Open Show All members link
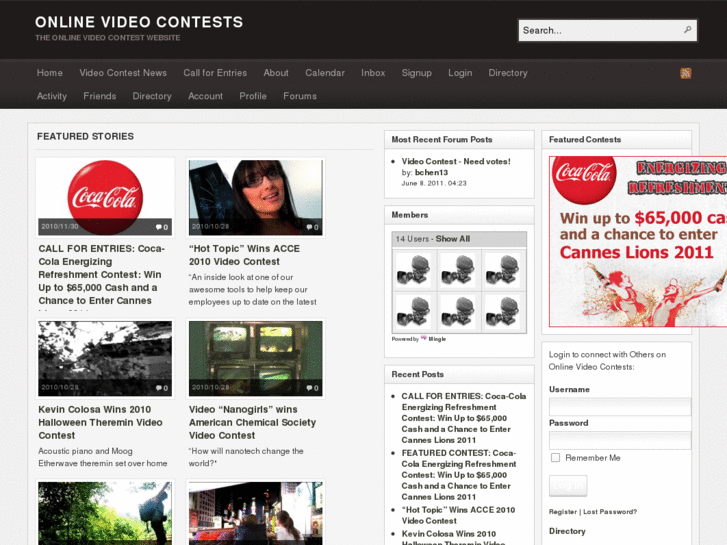Image resolution: width=727 pixels, height=545 pixels. tap(453, 239)
